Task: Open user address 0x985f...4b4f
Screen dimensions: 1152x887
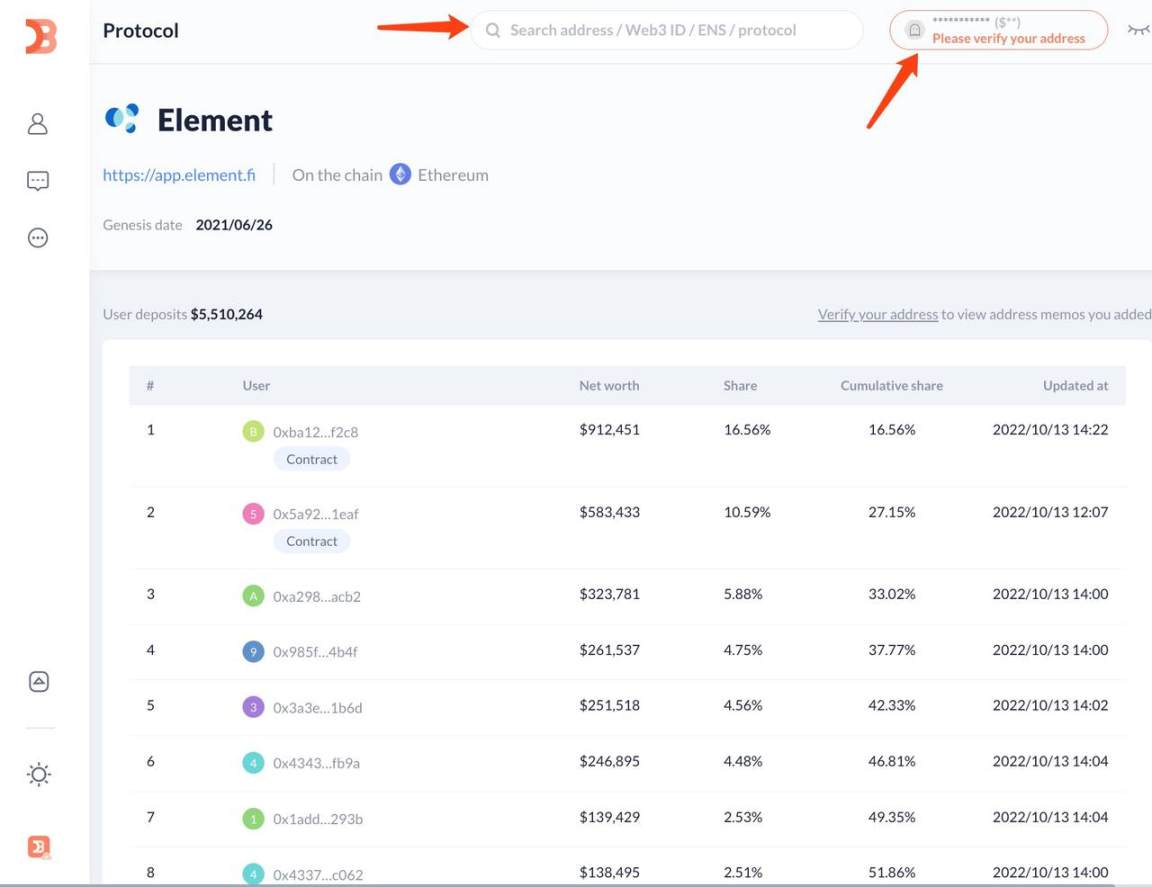Action: click(314, 652)
